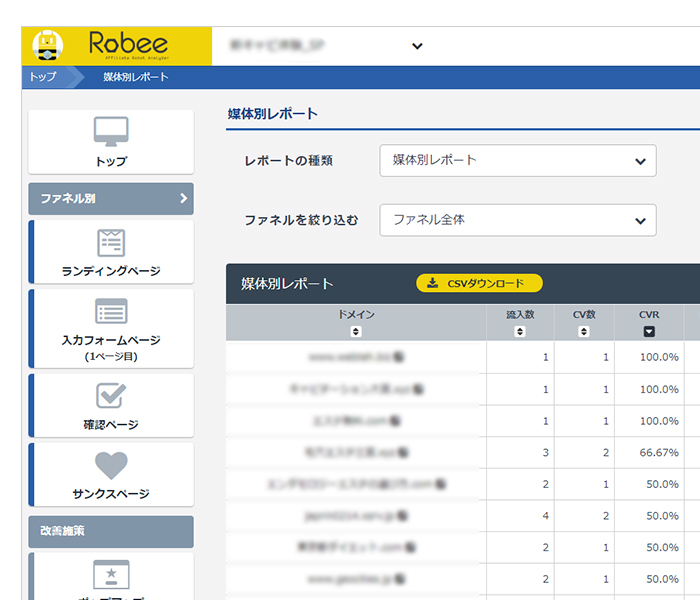Image resolution: width=700 pixels, height=600 pixels.
Task: Click the link icon in eighth domain row
Action: click(400, 579)
